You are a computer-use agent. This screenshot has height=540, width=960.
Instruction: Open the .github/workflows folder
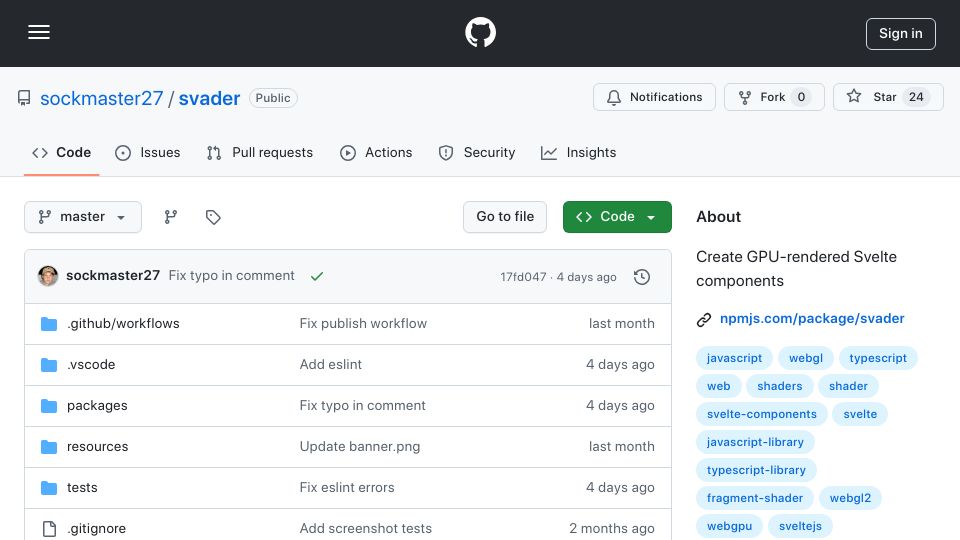123,323
